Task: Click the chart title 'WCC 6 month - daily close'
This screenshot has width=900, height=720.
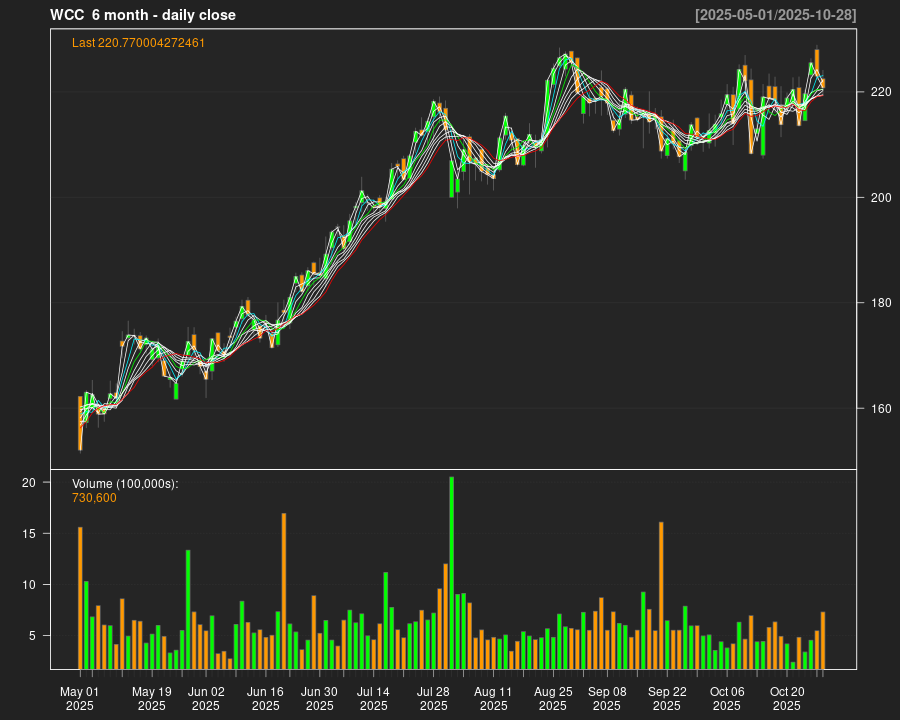Action: click(x=143, y=15)
